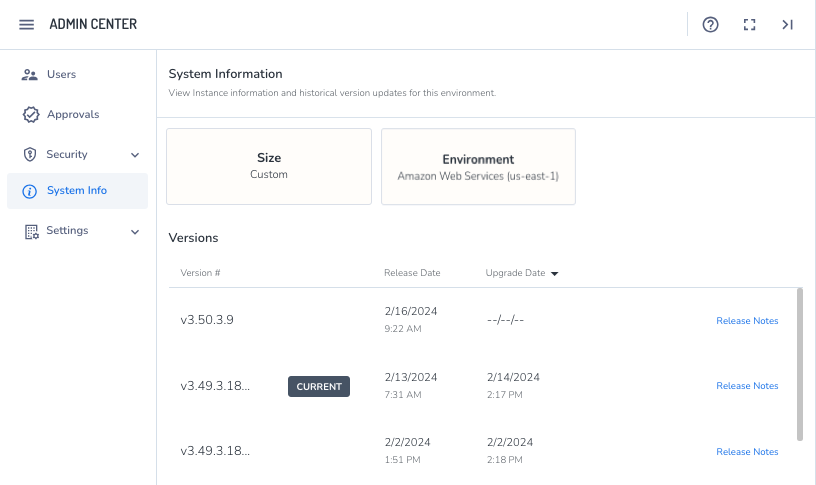Screen dimensions: 816x485
Task: Select System Info in sidebar
Action: [x=77, y=191]
